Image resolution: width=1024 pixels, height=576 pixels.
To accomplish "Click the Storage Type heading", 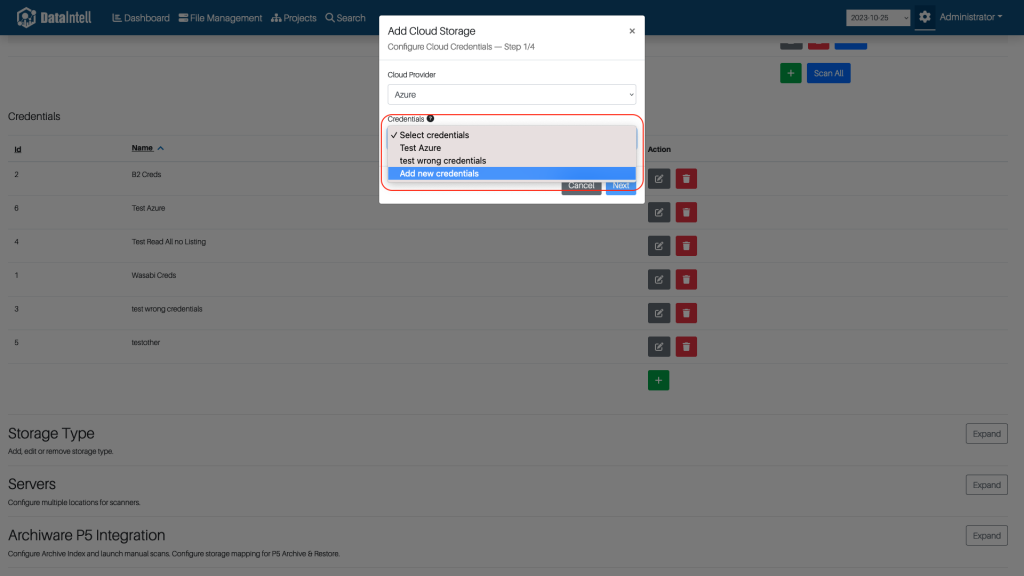I will (x=51, y=434).
